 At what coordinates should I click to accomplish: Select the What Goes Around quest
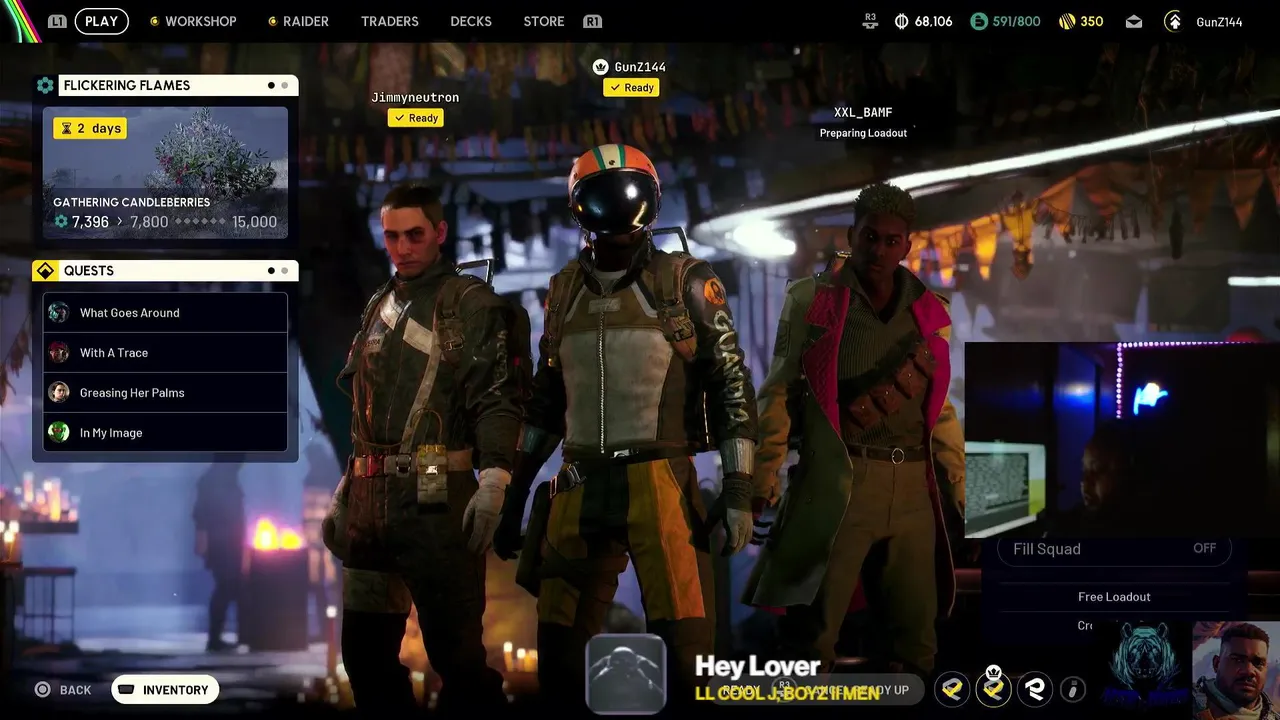(x=165, y=313)
